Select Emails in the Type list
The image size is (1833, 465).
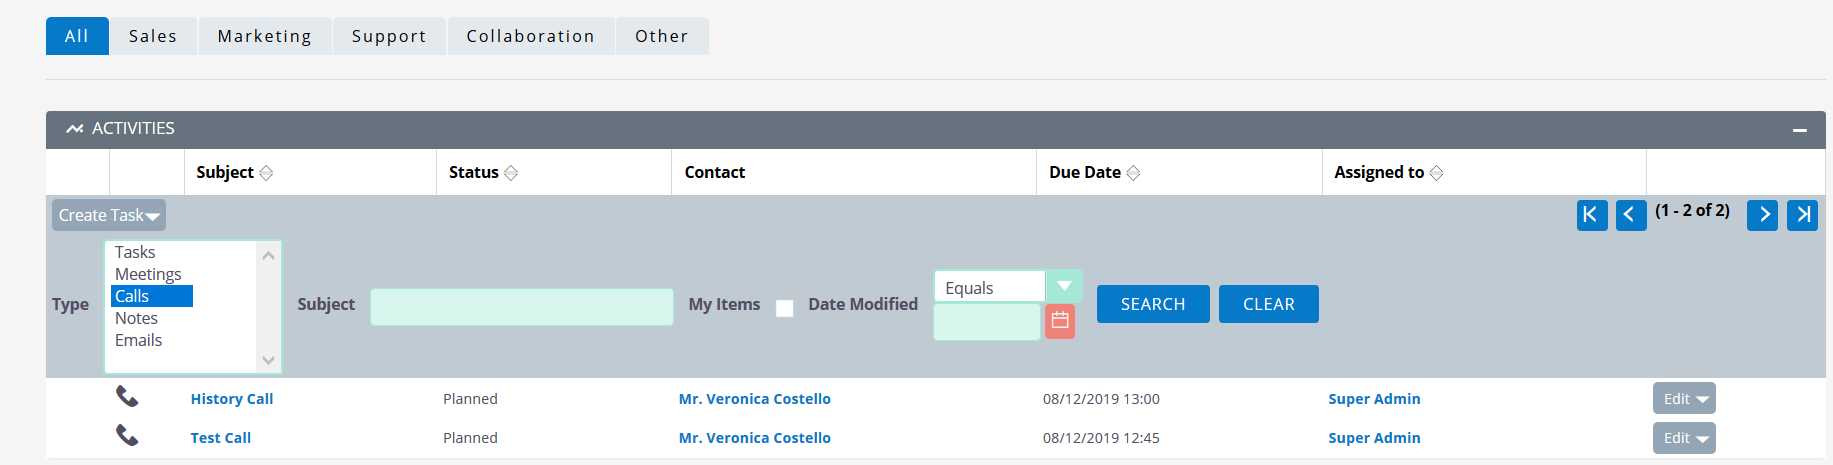tap(138, 340)
